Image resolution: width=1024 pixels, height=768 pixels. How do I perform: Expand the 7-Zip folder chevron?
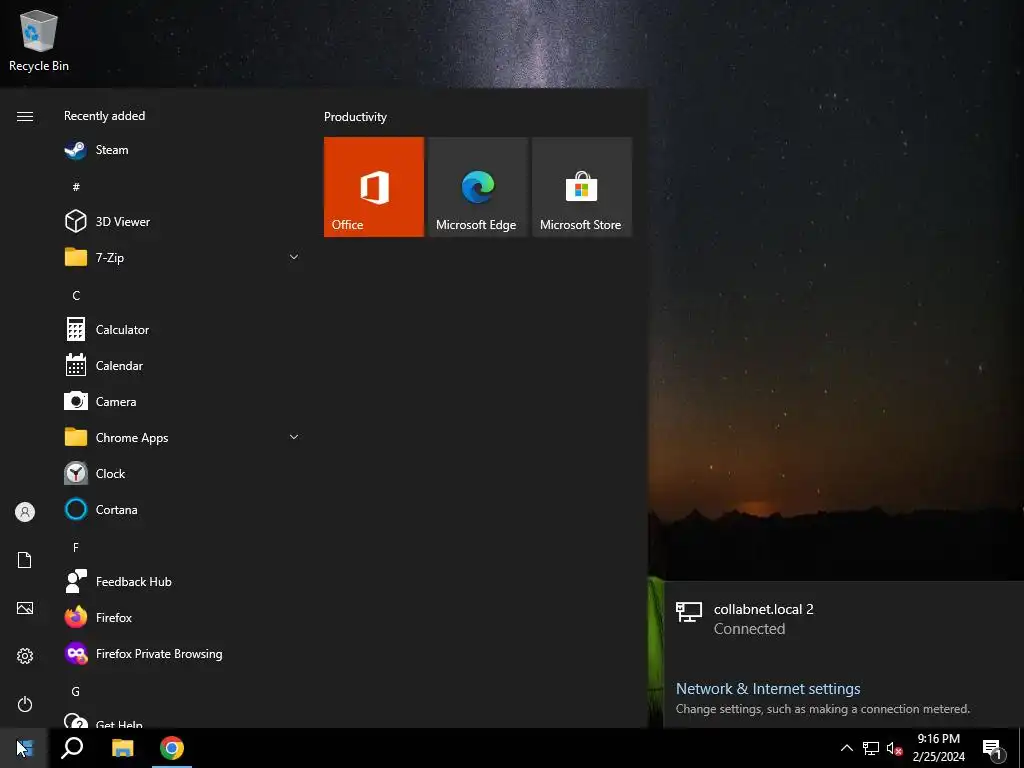click(x=294, y=257)
